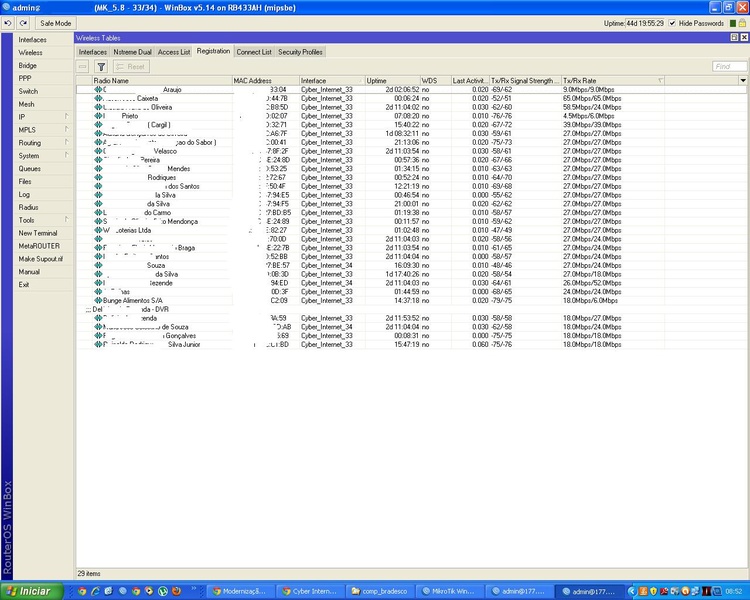The height and width of the screenshot is (600, 750).
Task: Expand the Tools submenu in sidebar
Action: [66, 220]
